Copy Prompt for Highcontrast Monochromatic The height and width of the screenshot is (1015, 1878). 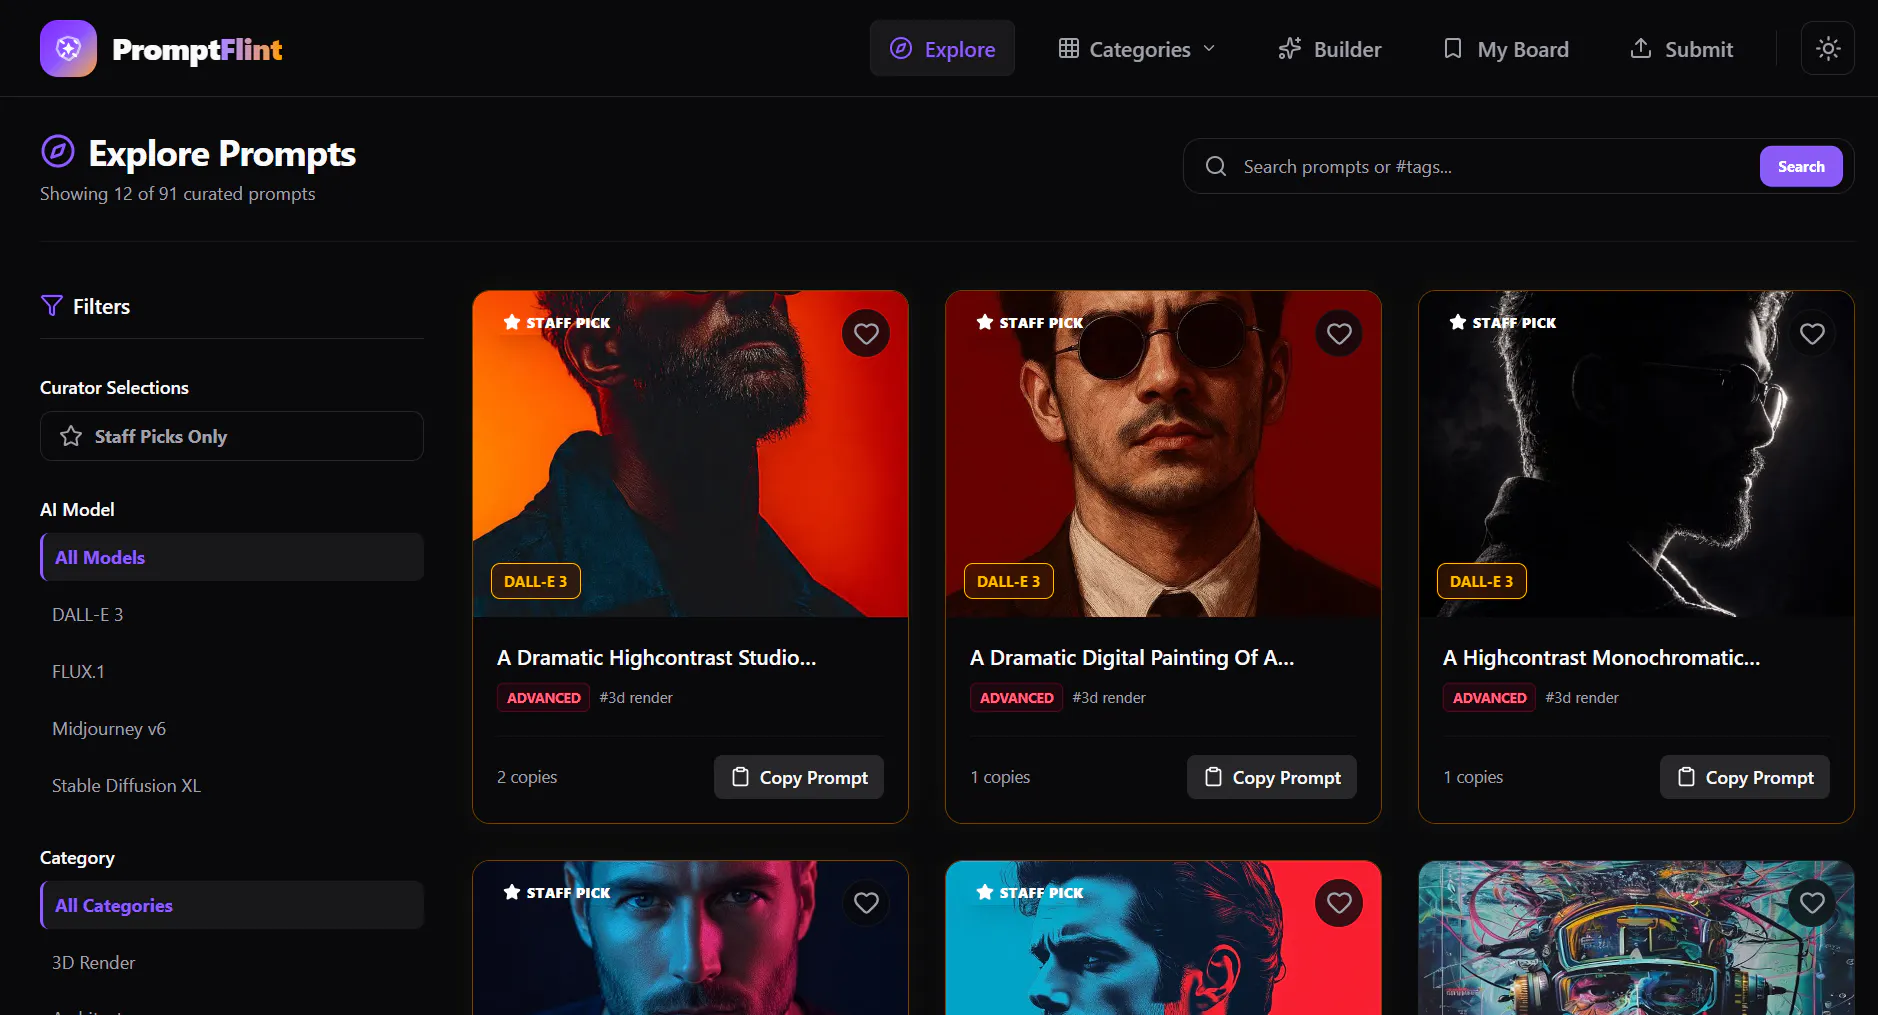tap(1745, 777)
